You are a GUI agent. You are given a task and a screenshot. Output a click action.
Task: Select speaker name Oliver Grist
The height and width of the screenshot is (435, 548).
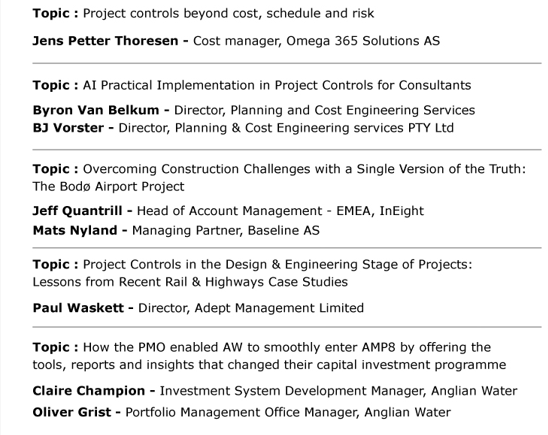72,413
